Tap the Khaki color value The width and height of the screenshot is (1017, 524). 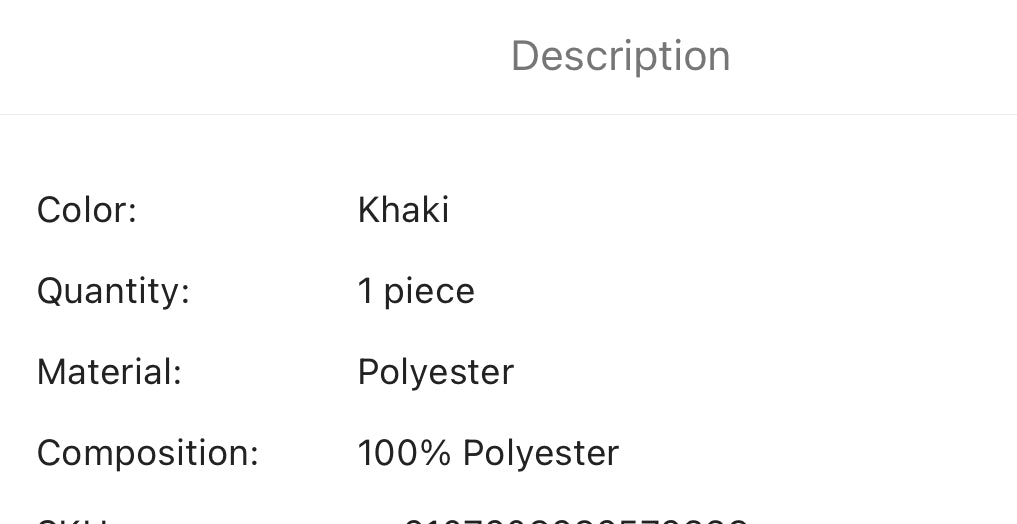403,210
